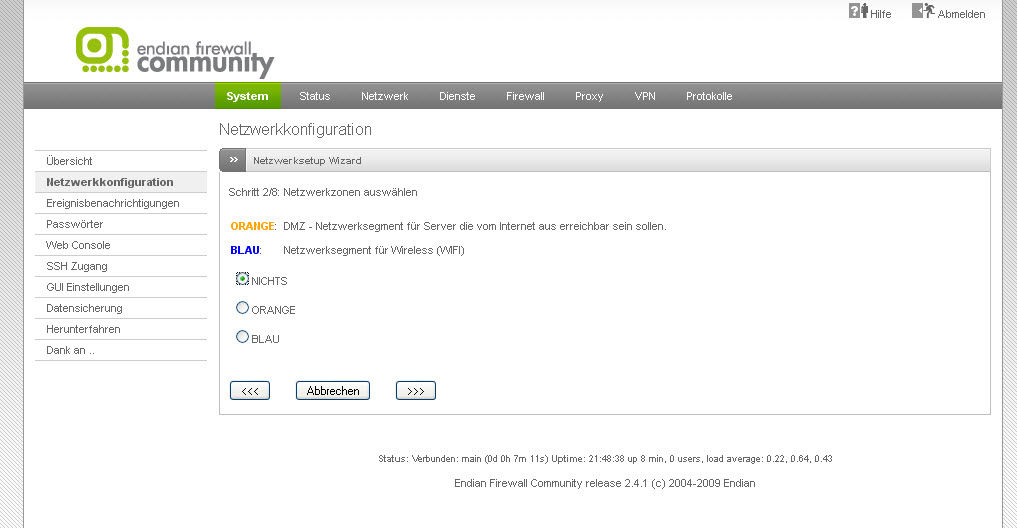Click the Netzwerksetup Wizard double-arrow icon
Image resolution: width=1017 pixels, height=528 pixels.
[232, 160]
